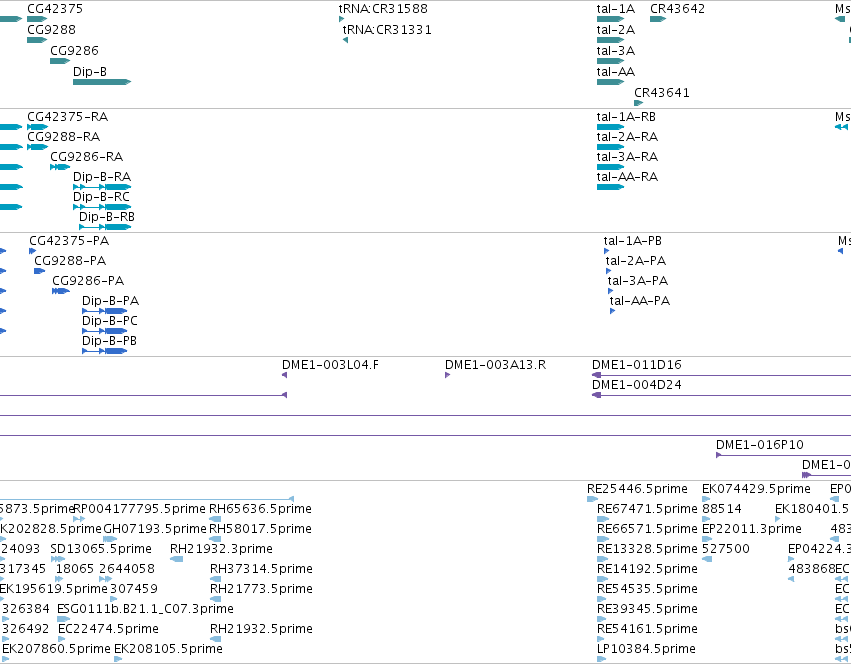
Task: Click the CG42375-RA transcript
Action: [37, 127]
